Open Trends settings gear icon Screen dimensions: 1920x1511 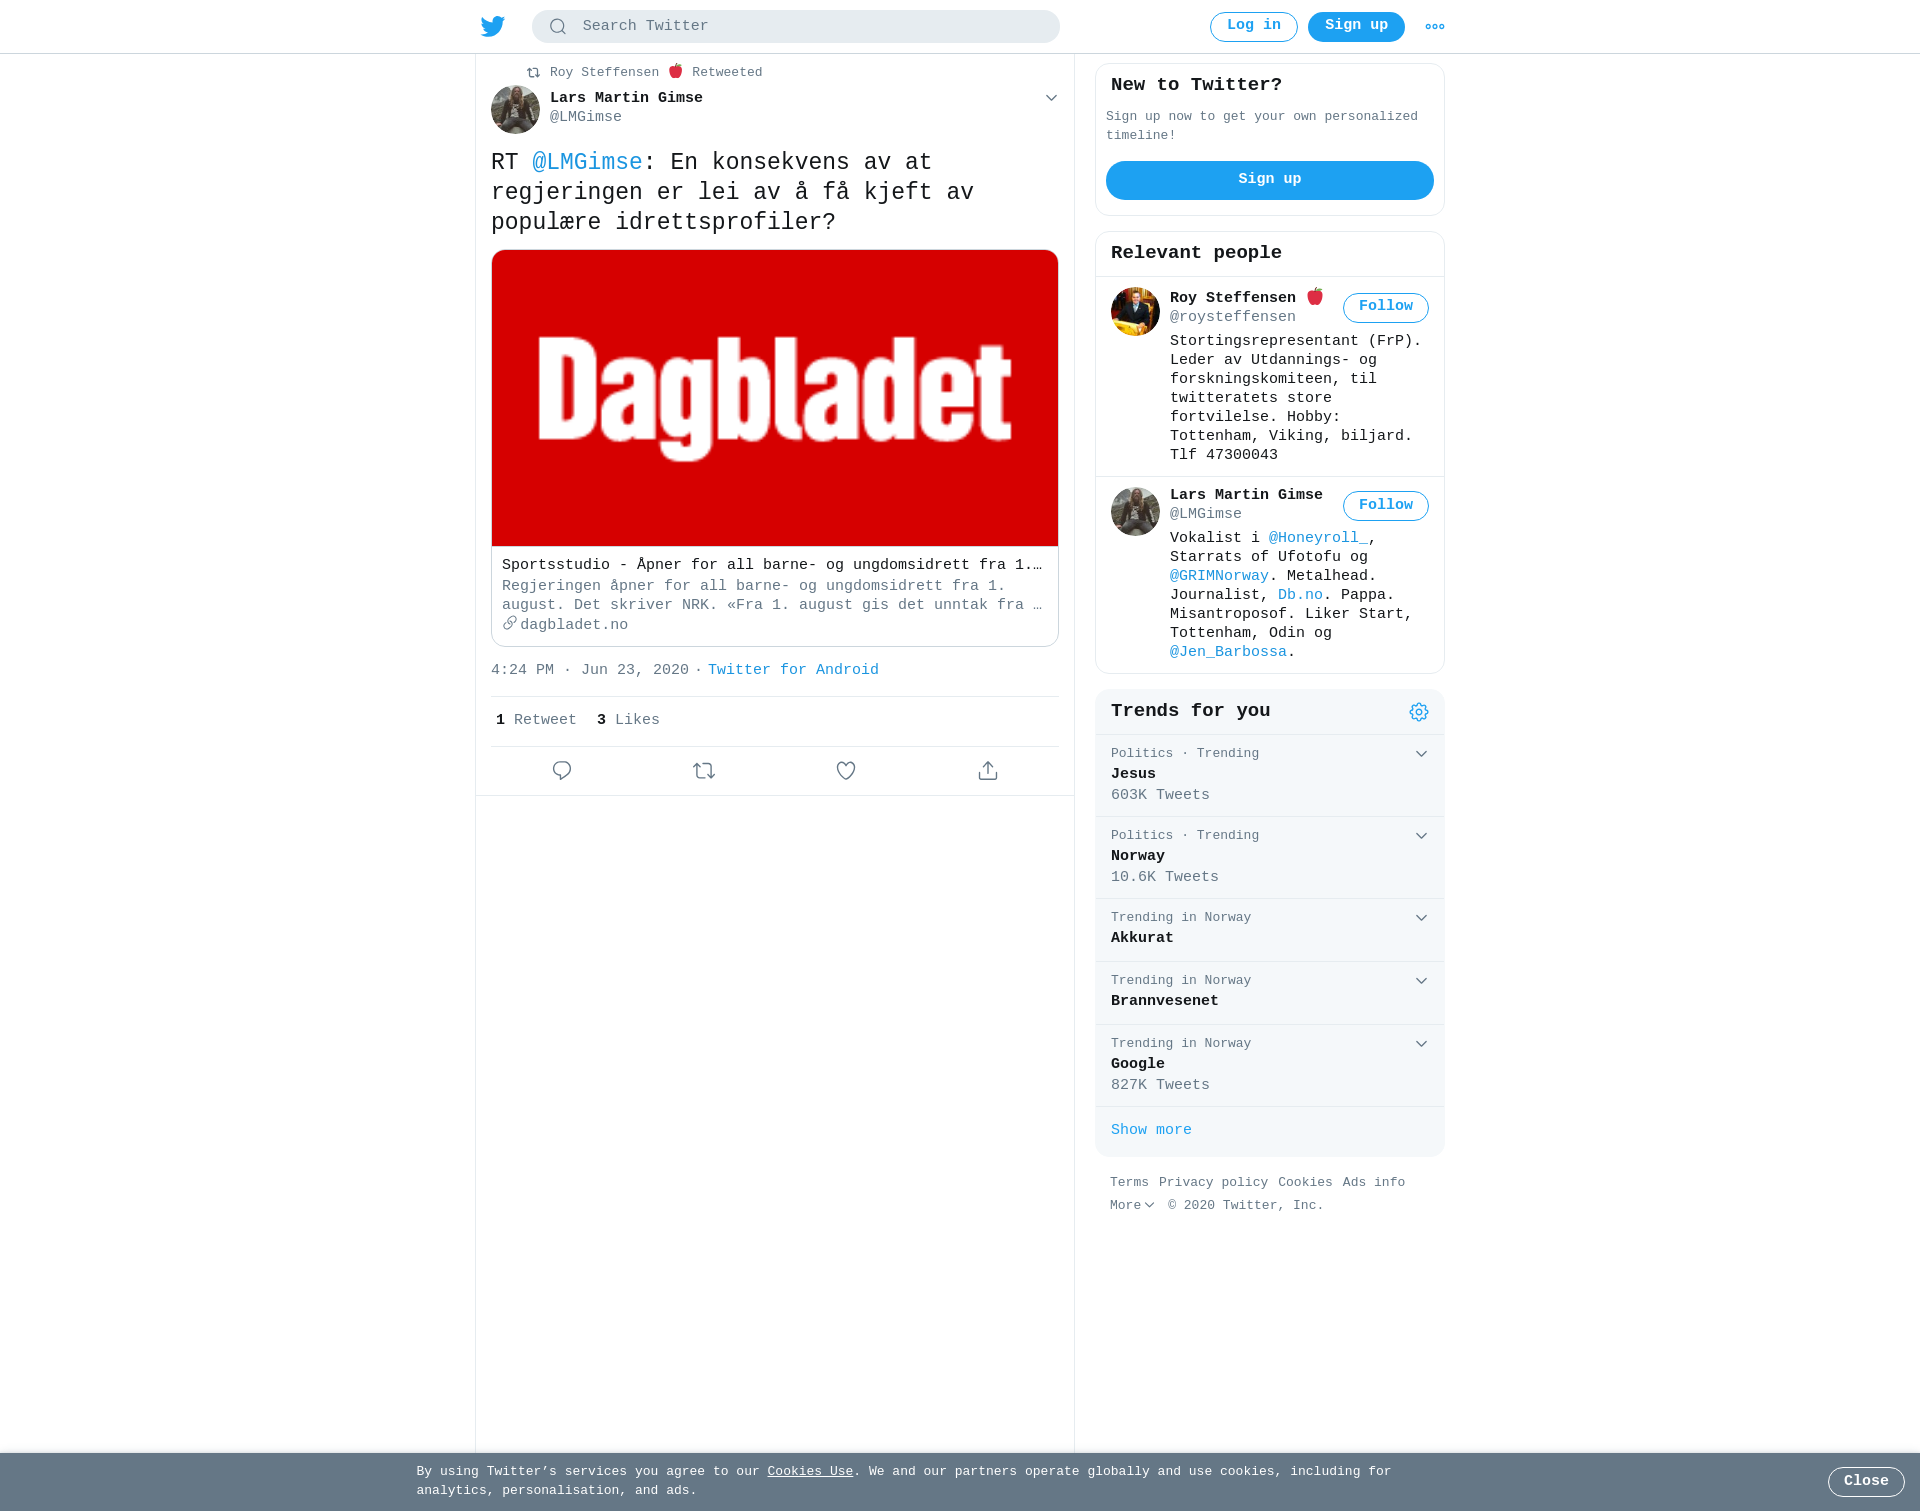[1419, 712]
